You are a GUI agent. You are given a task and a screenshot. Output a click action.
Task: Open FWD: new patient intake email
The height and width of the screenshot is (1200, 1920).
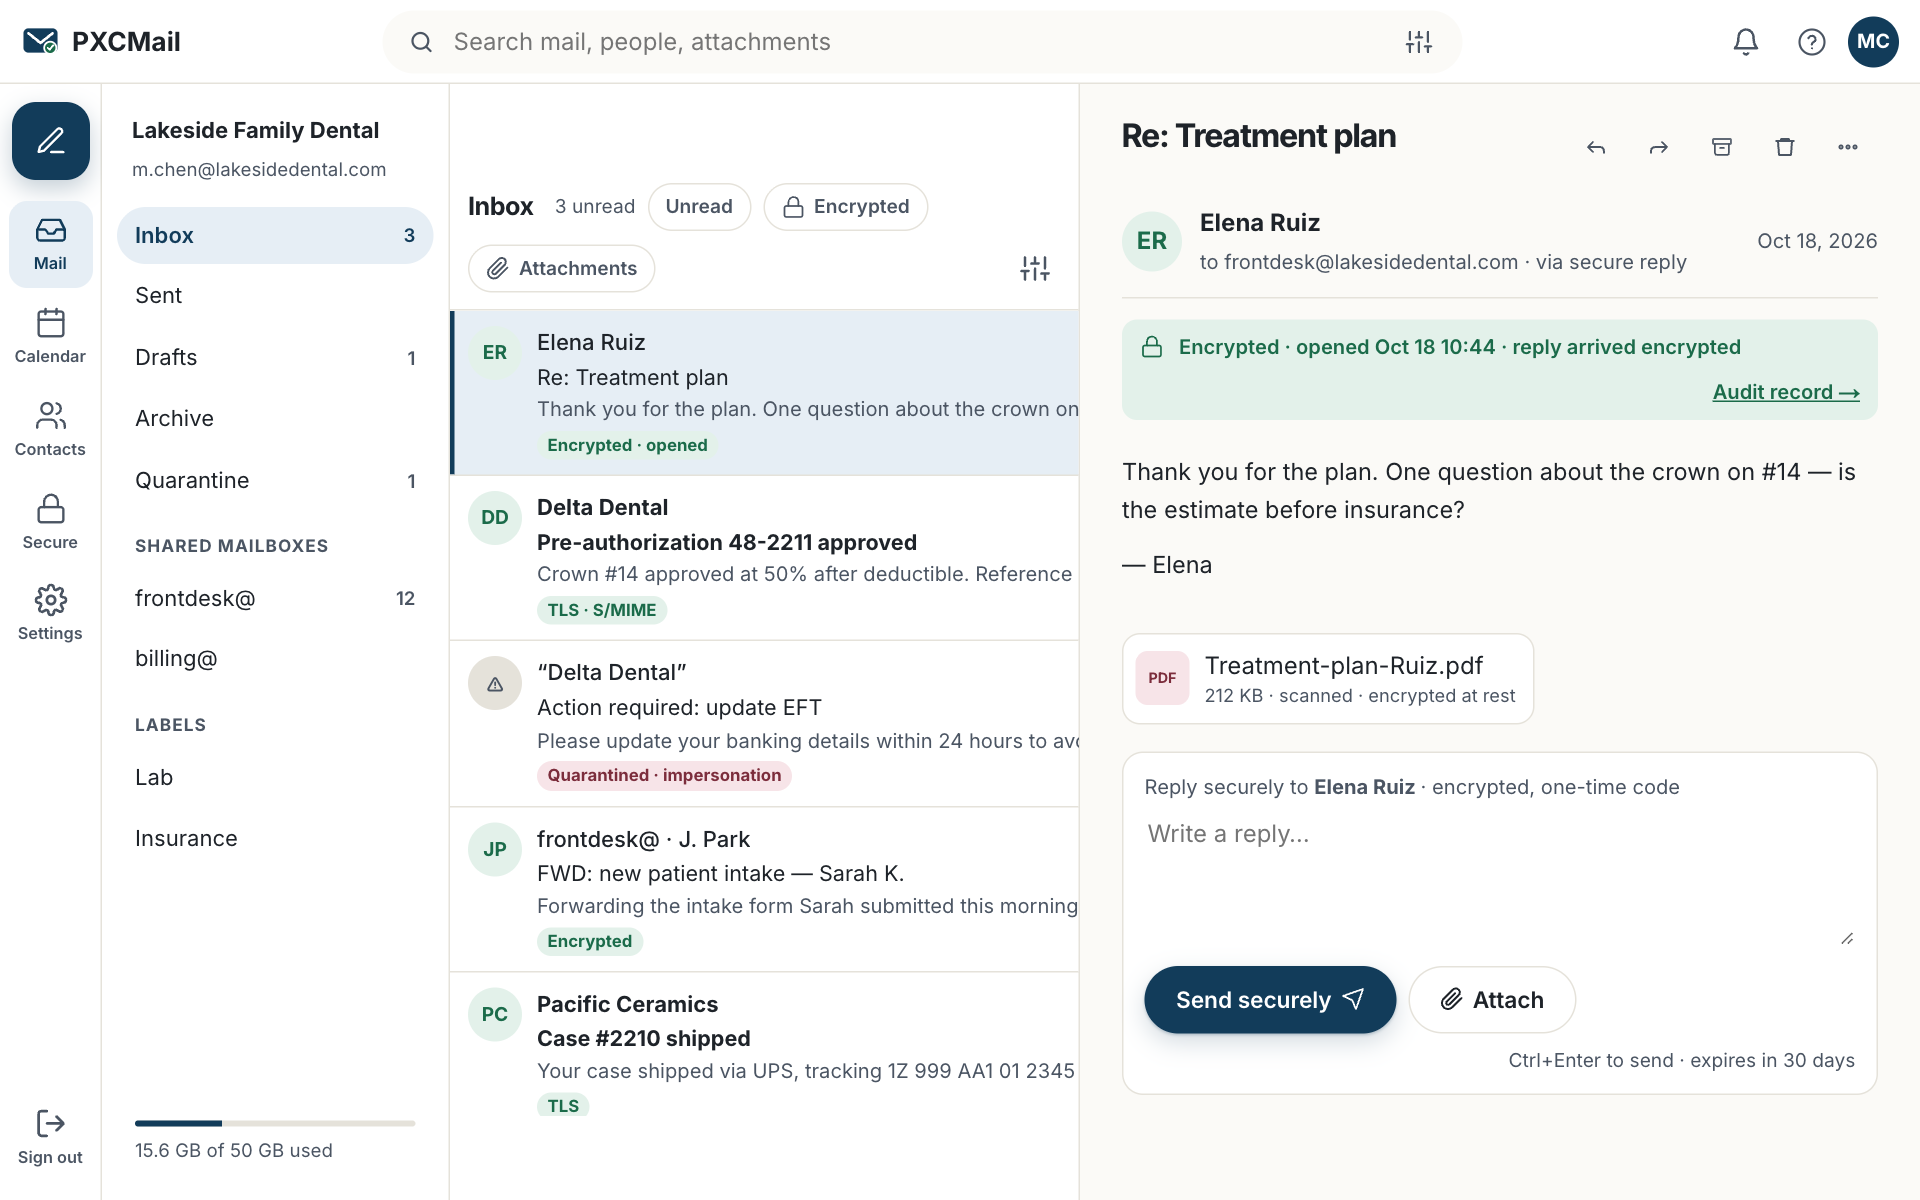[765, 890]
